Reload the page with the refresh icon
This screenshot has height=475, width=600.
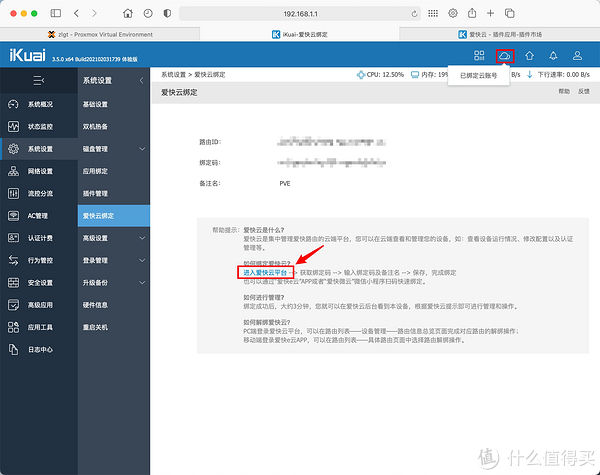point(414,14)
